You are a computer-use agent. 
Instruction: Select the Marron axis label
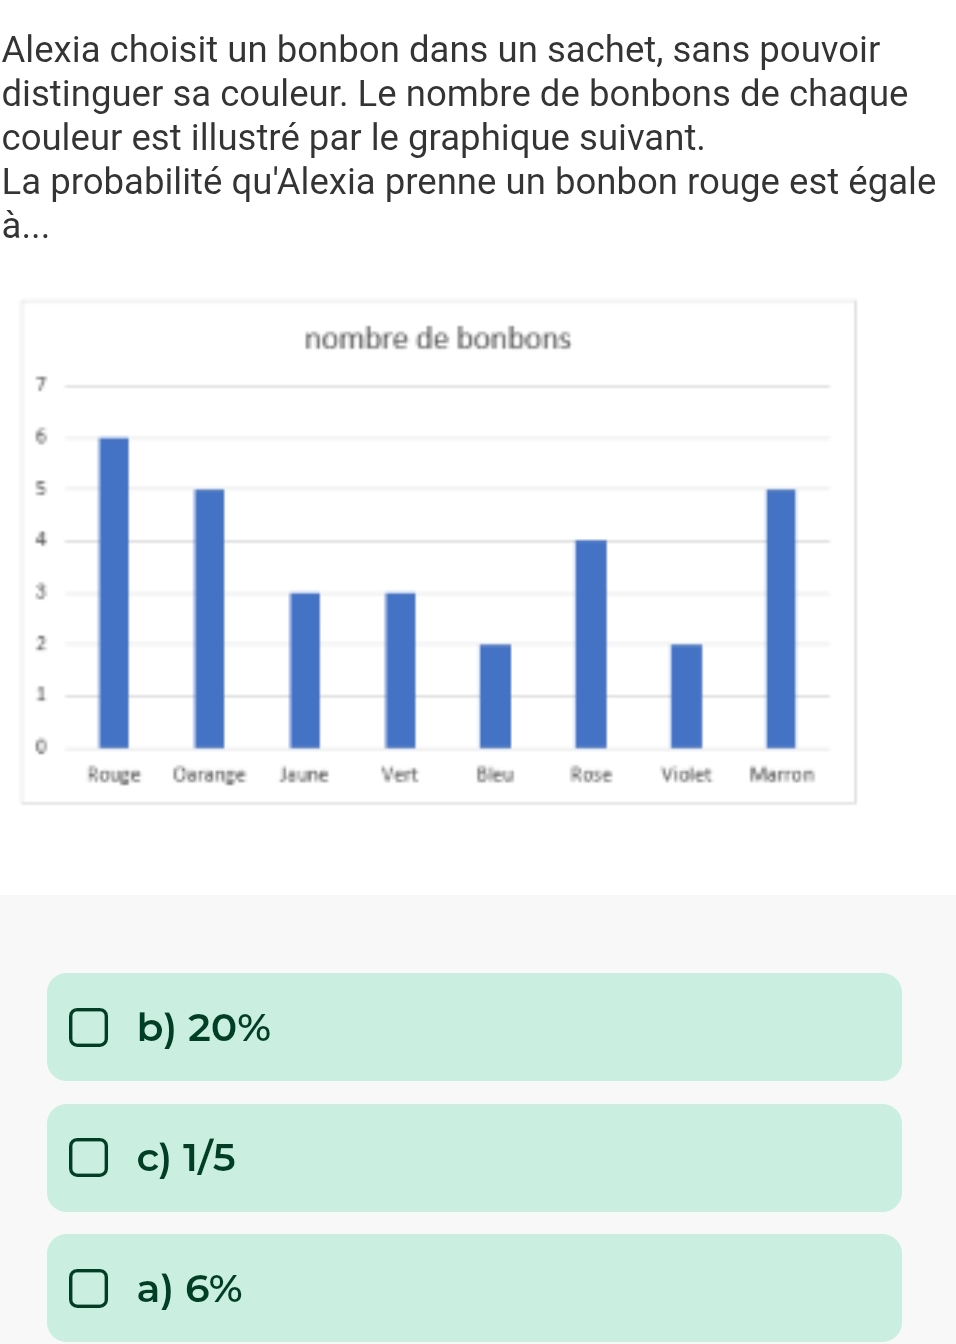(782, 775)
